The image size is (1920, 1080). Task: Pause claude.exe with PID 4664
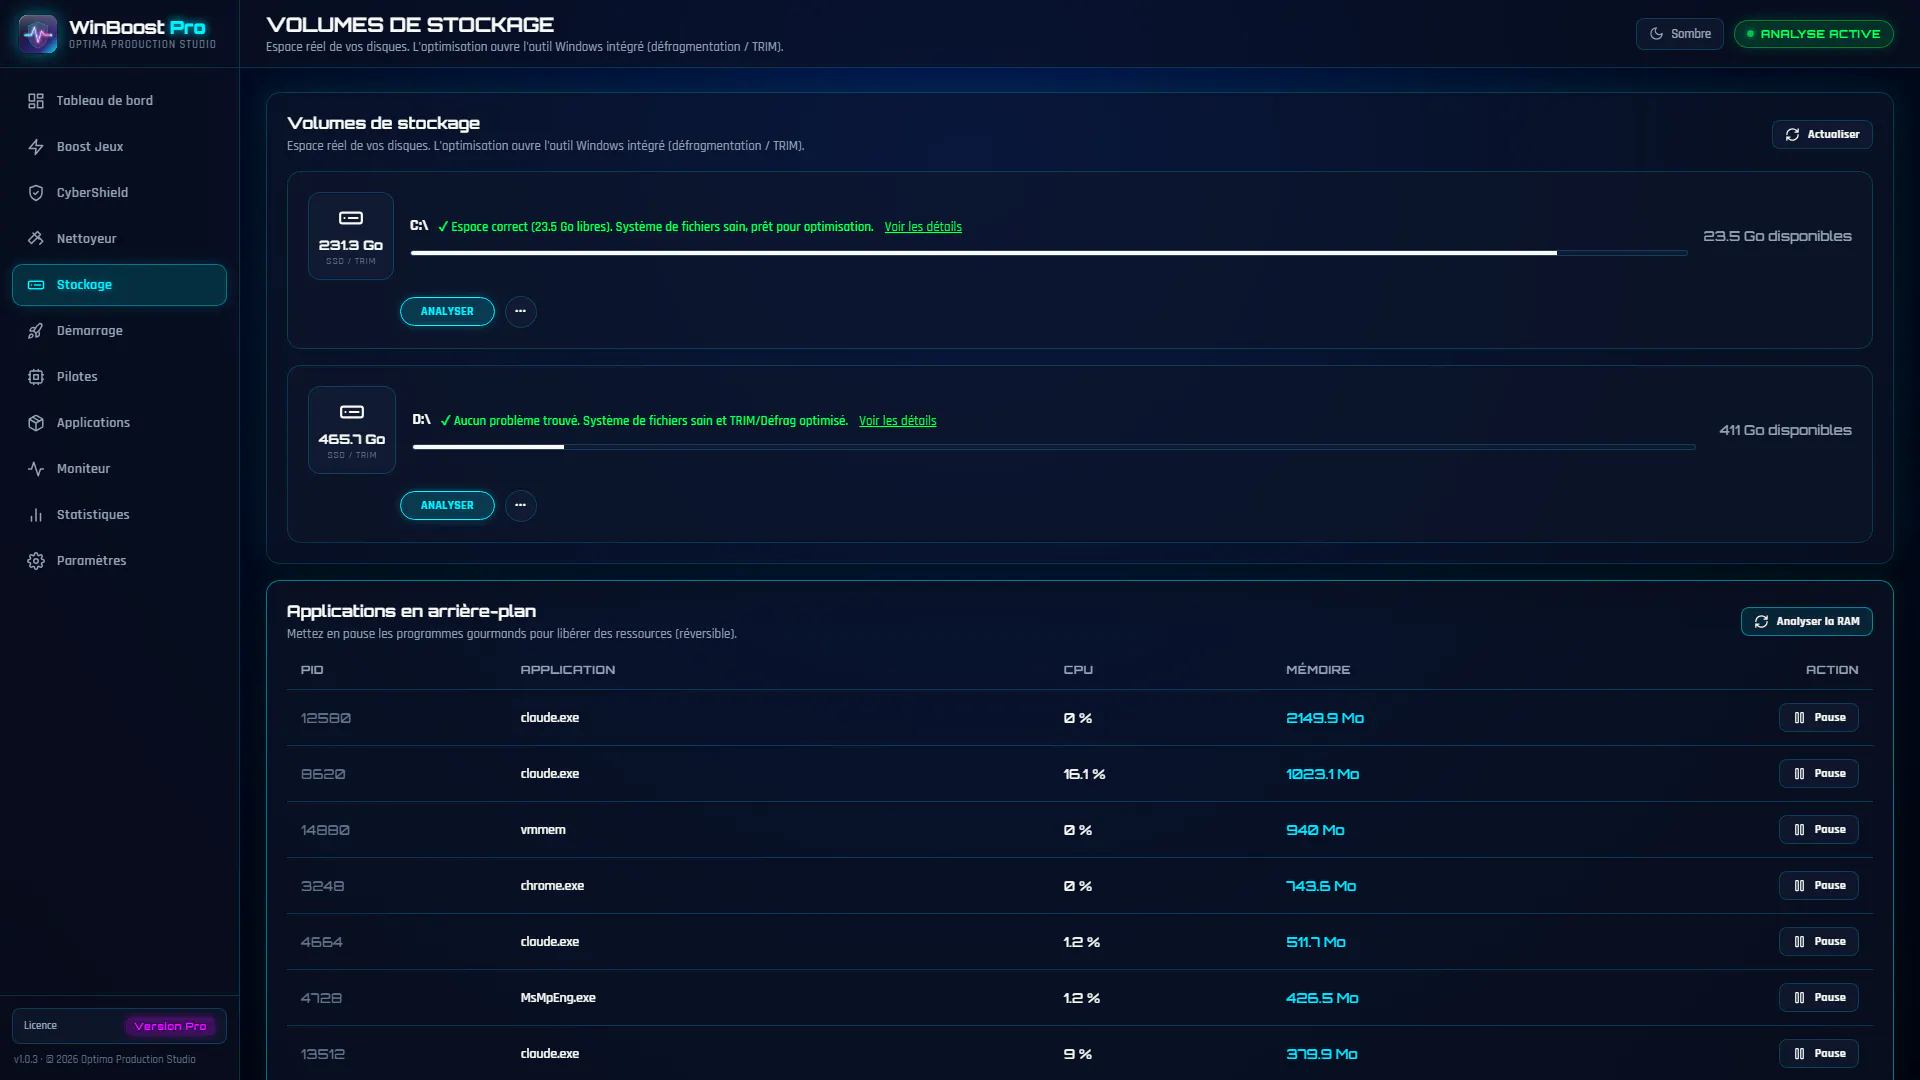pyautogui.click(x=1818, y=942)
